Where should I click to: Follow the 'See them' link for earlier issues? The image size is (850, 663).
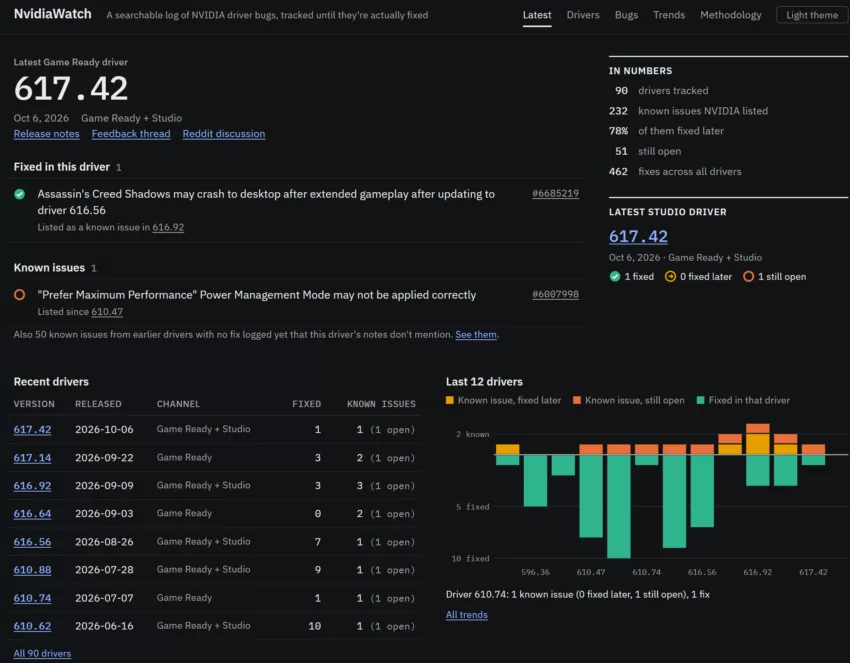pyautogui.click(x=475, y=334)
